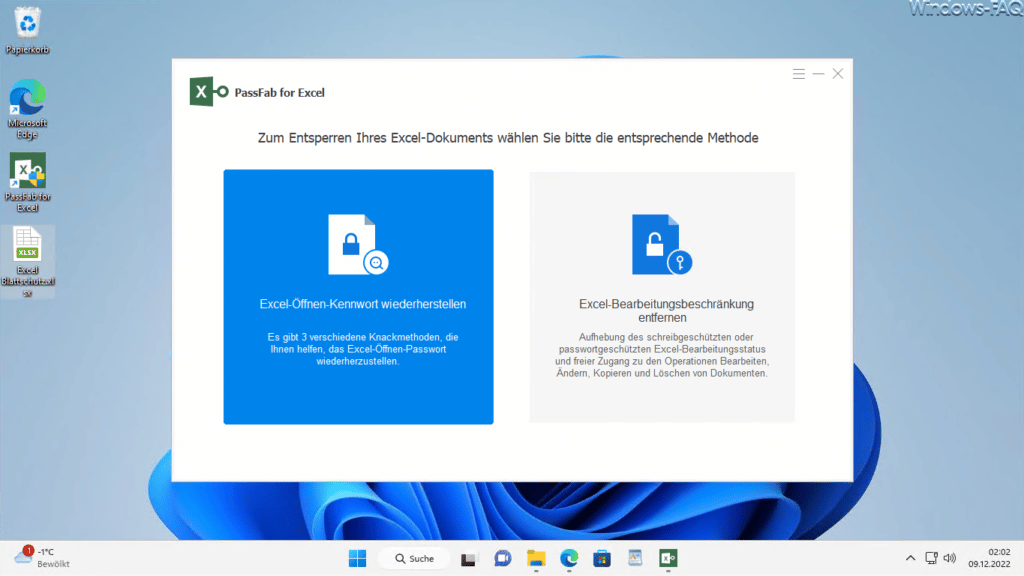Minimize the PassFab for Excel window
The height and width of the screenshot is (576, 1024).
pyautogui.click(x=818, y=74)
